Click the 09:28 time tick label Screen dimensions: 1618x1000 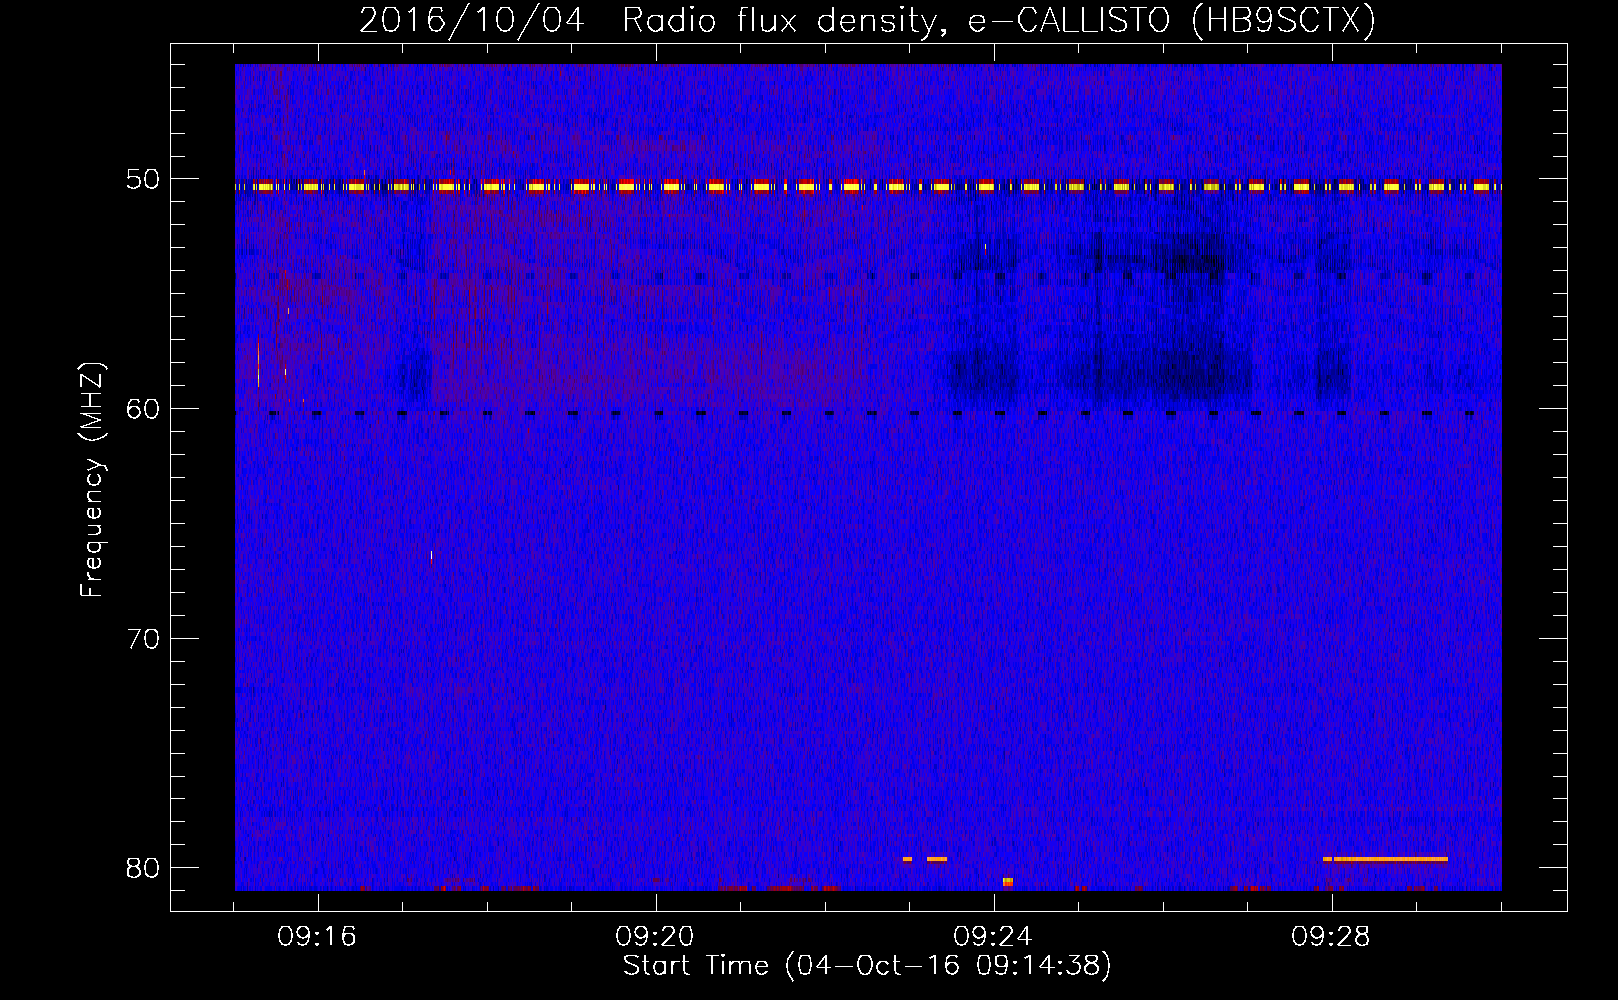click(x=1331, y=937)
